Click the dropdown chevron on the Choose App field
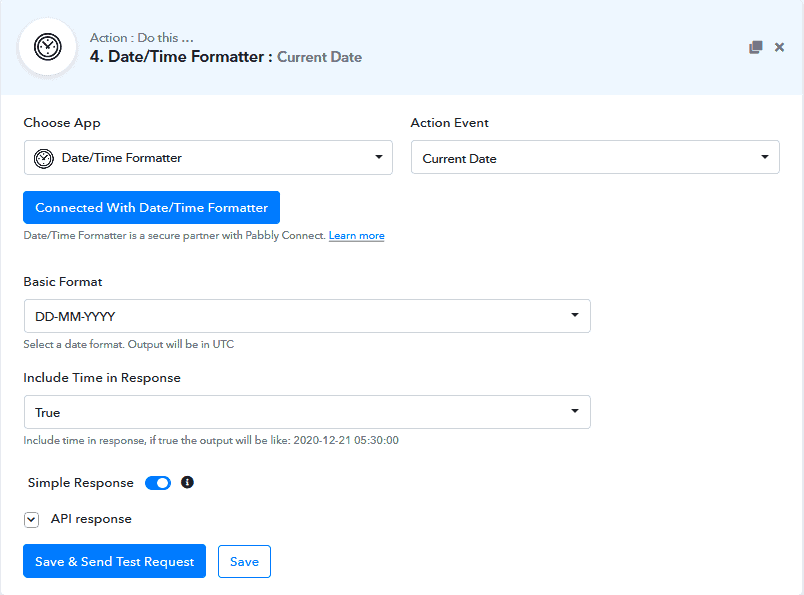Viewport: 804px width, 595px height. (379, 157)
